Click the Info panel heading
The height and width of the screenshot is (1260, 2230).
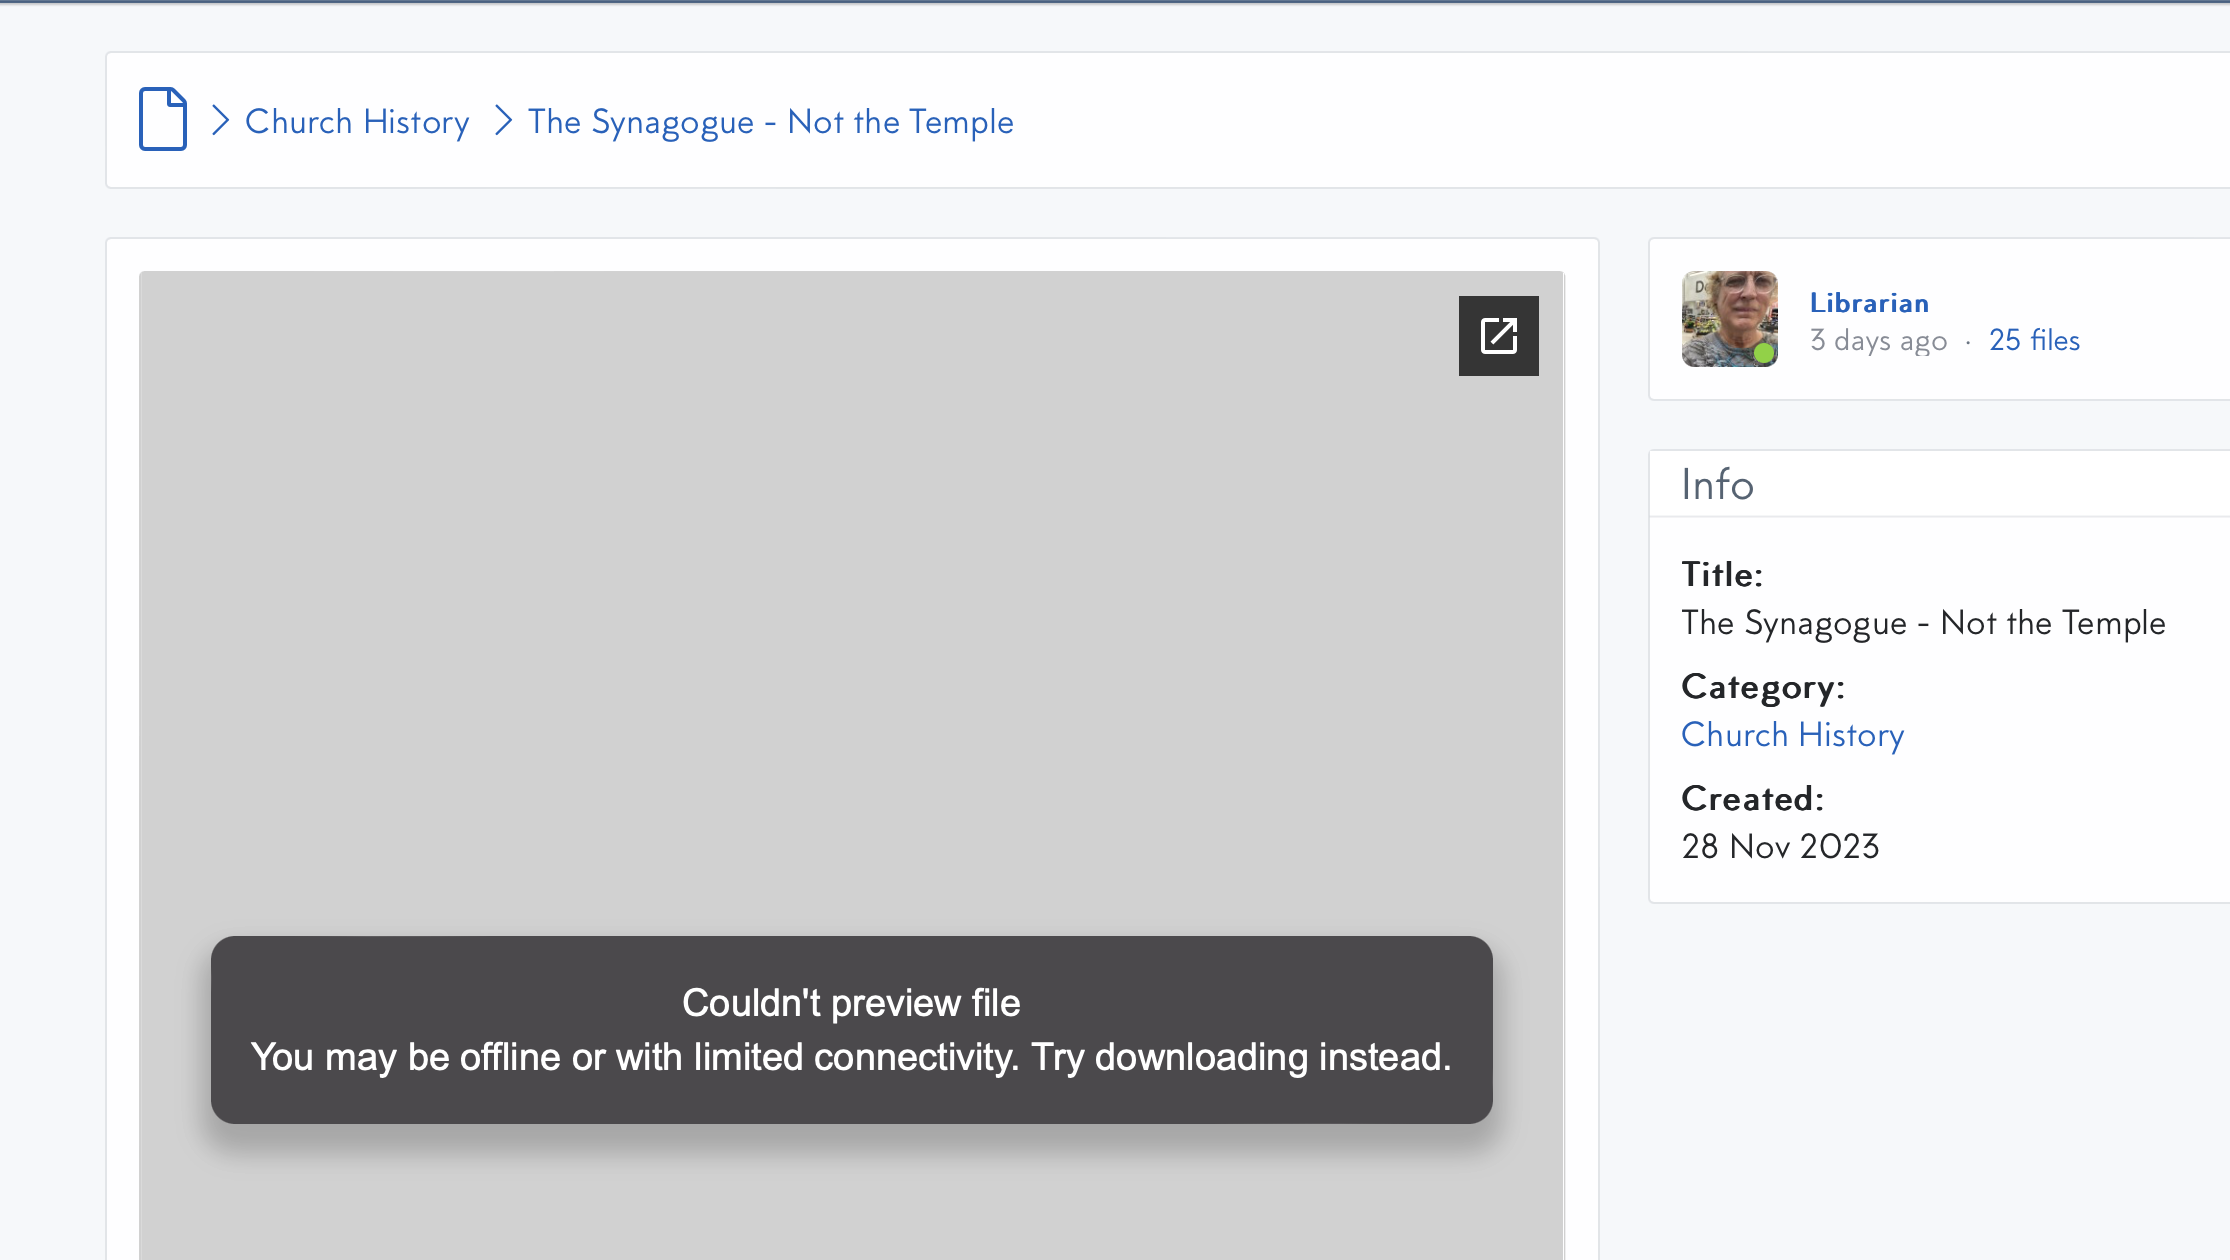(1717, 485)
